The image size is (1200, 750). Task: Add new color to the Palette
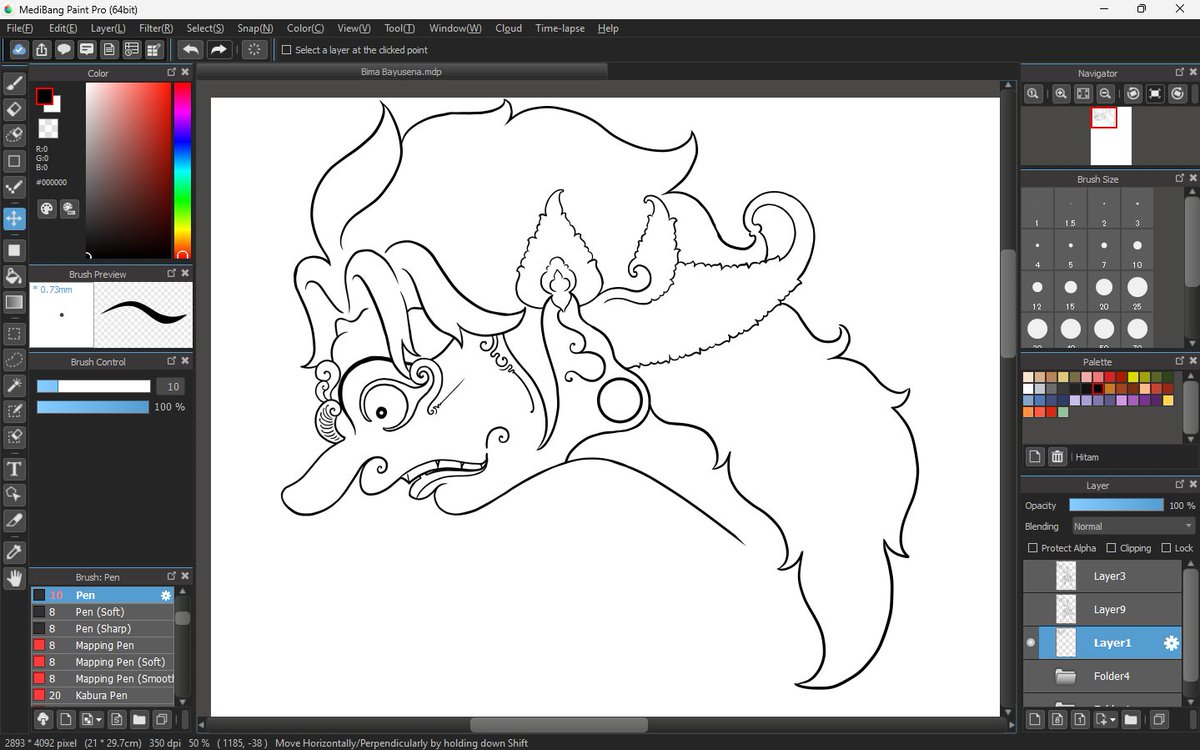tap(1035, 457)
